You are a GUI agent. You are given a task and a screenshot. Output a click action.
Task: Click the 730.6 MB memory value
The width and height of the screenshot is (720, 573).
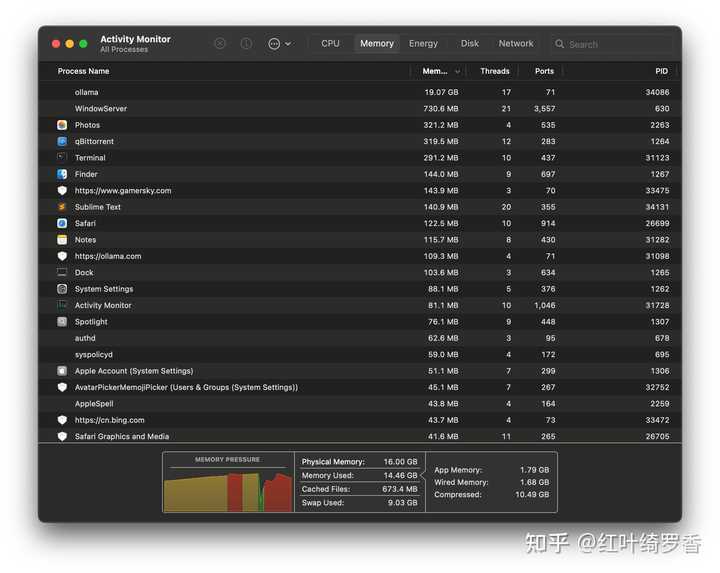441,109
